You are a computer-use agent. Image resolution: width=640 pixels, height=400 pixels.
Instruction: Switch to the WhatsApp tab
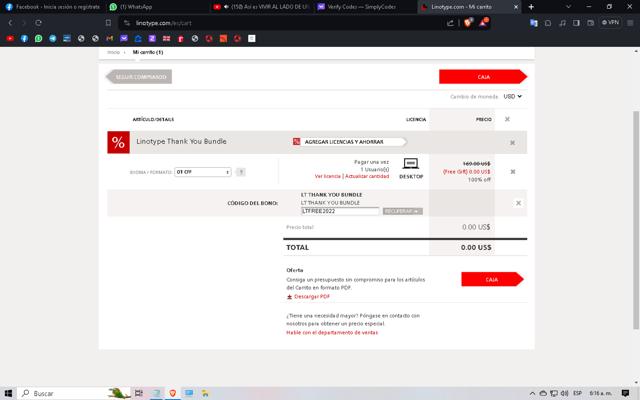157,7
